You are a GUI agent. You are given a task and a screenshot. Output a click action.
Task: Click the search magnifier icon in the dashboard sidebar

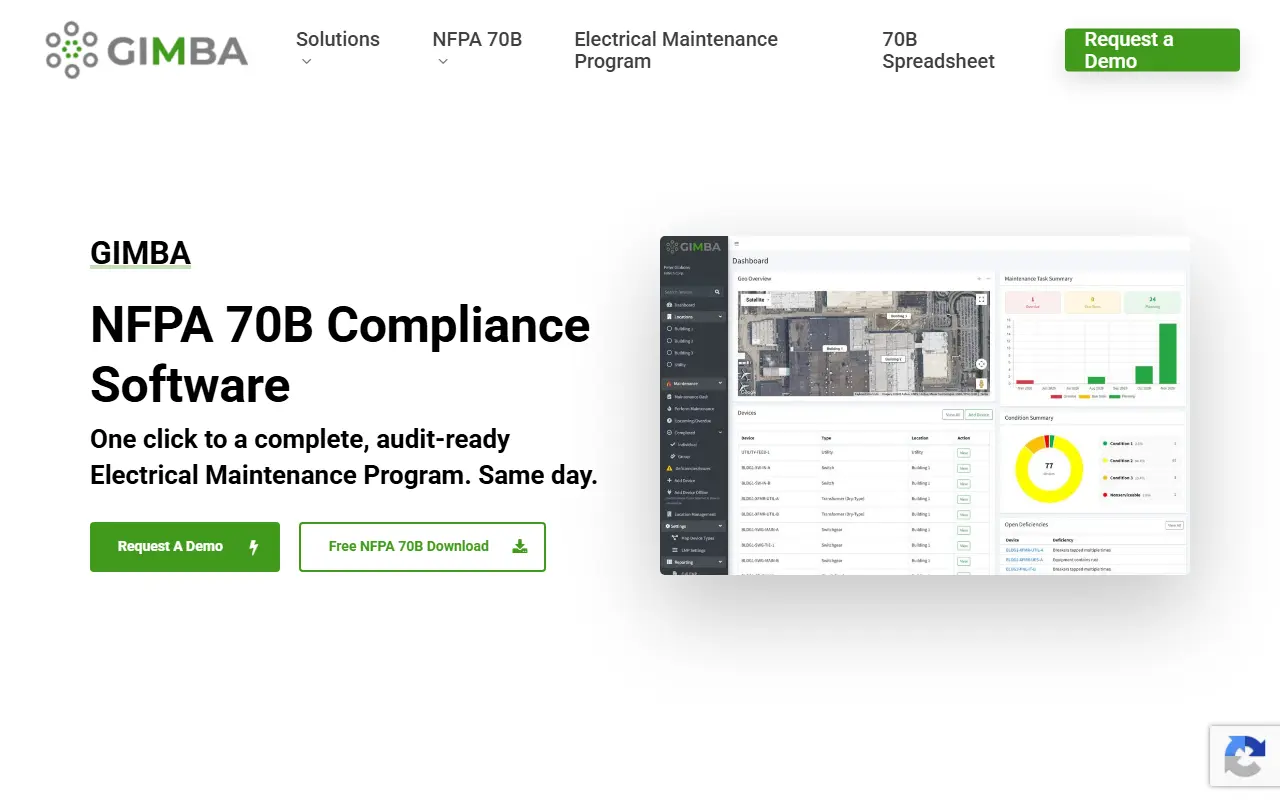[x=717, y=292]
